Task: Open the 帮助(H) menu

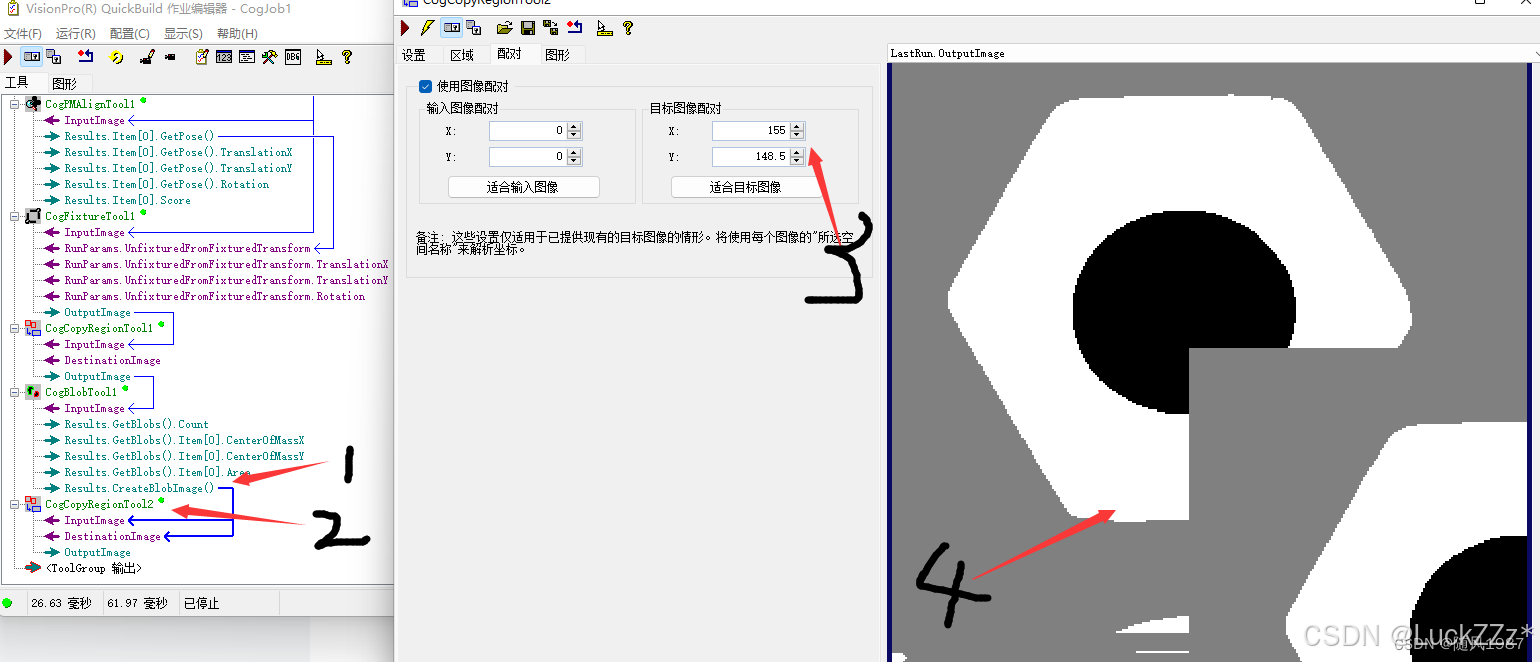Action: click(x=238, y=34)
